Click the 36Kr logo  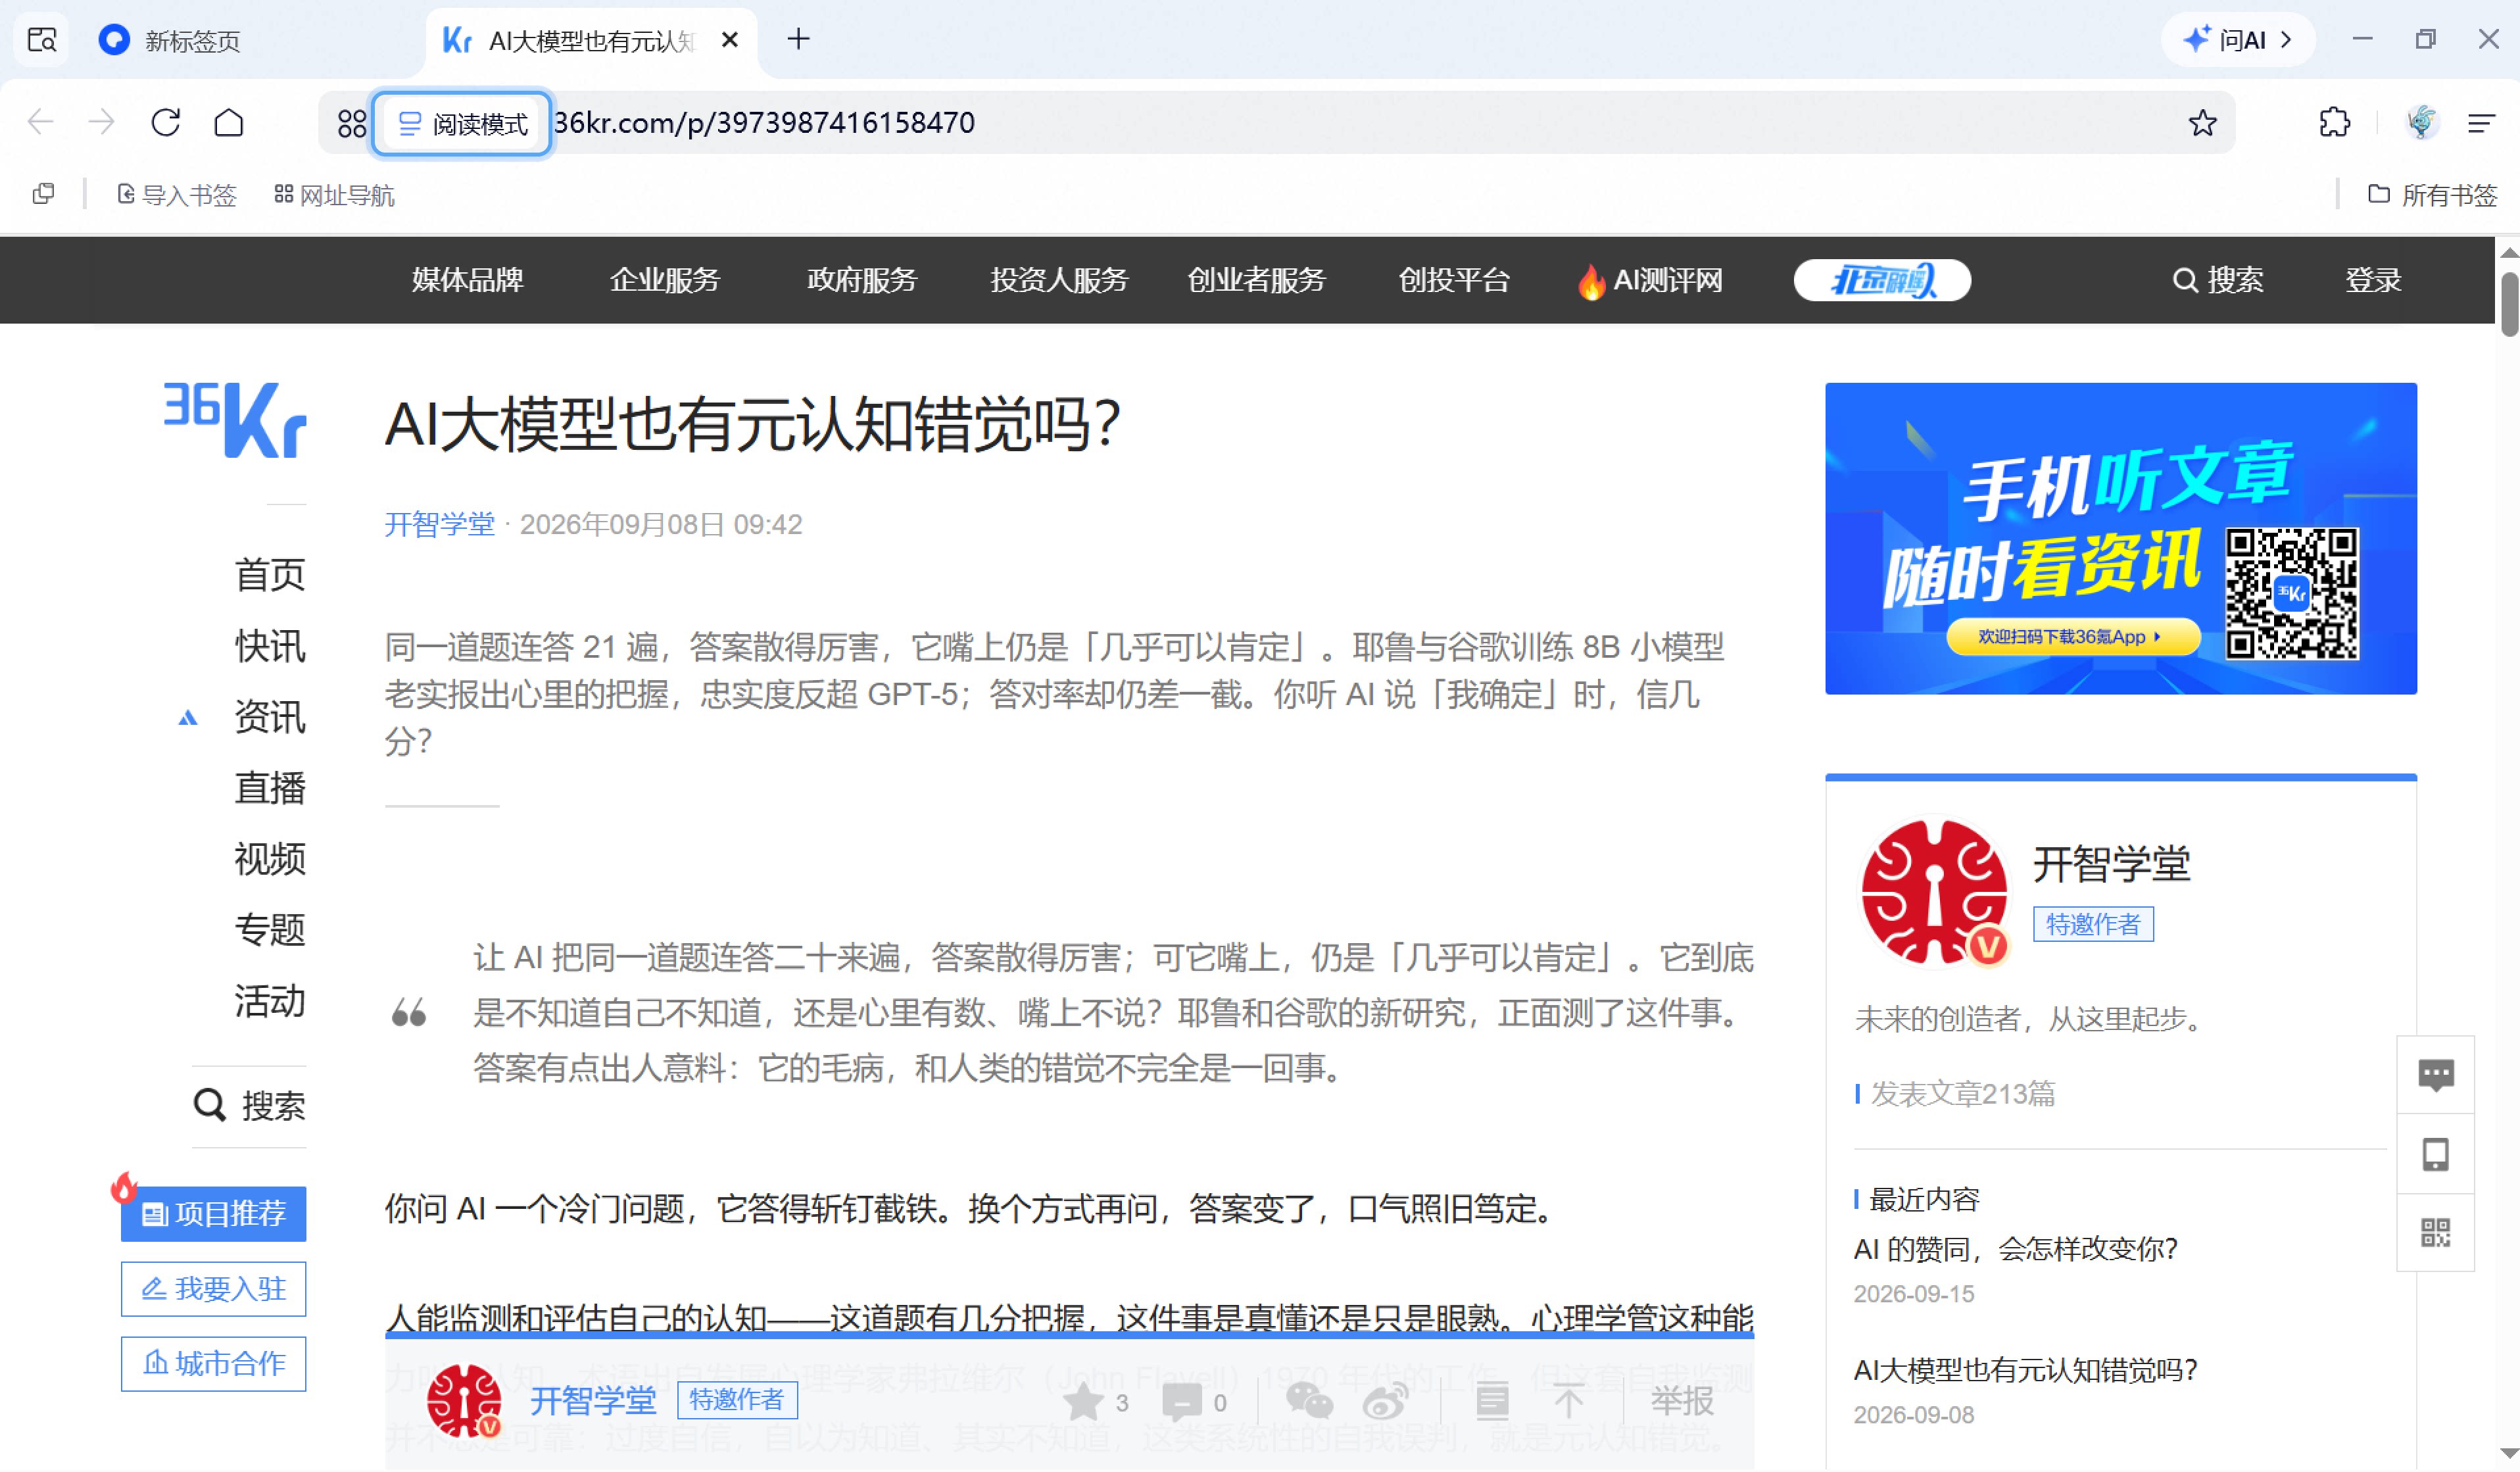[x=235, y=420]
